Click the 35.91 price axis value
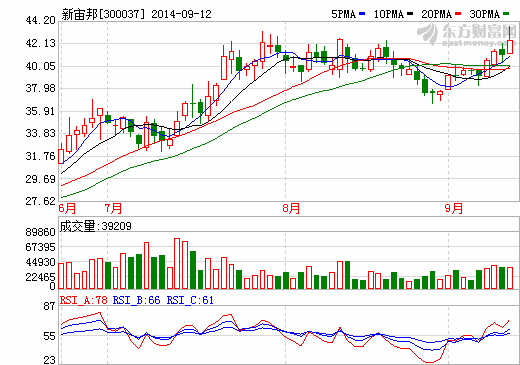520x365 pixels. (x=40, y=111)
